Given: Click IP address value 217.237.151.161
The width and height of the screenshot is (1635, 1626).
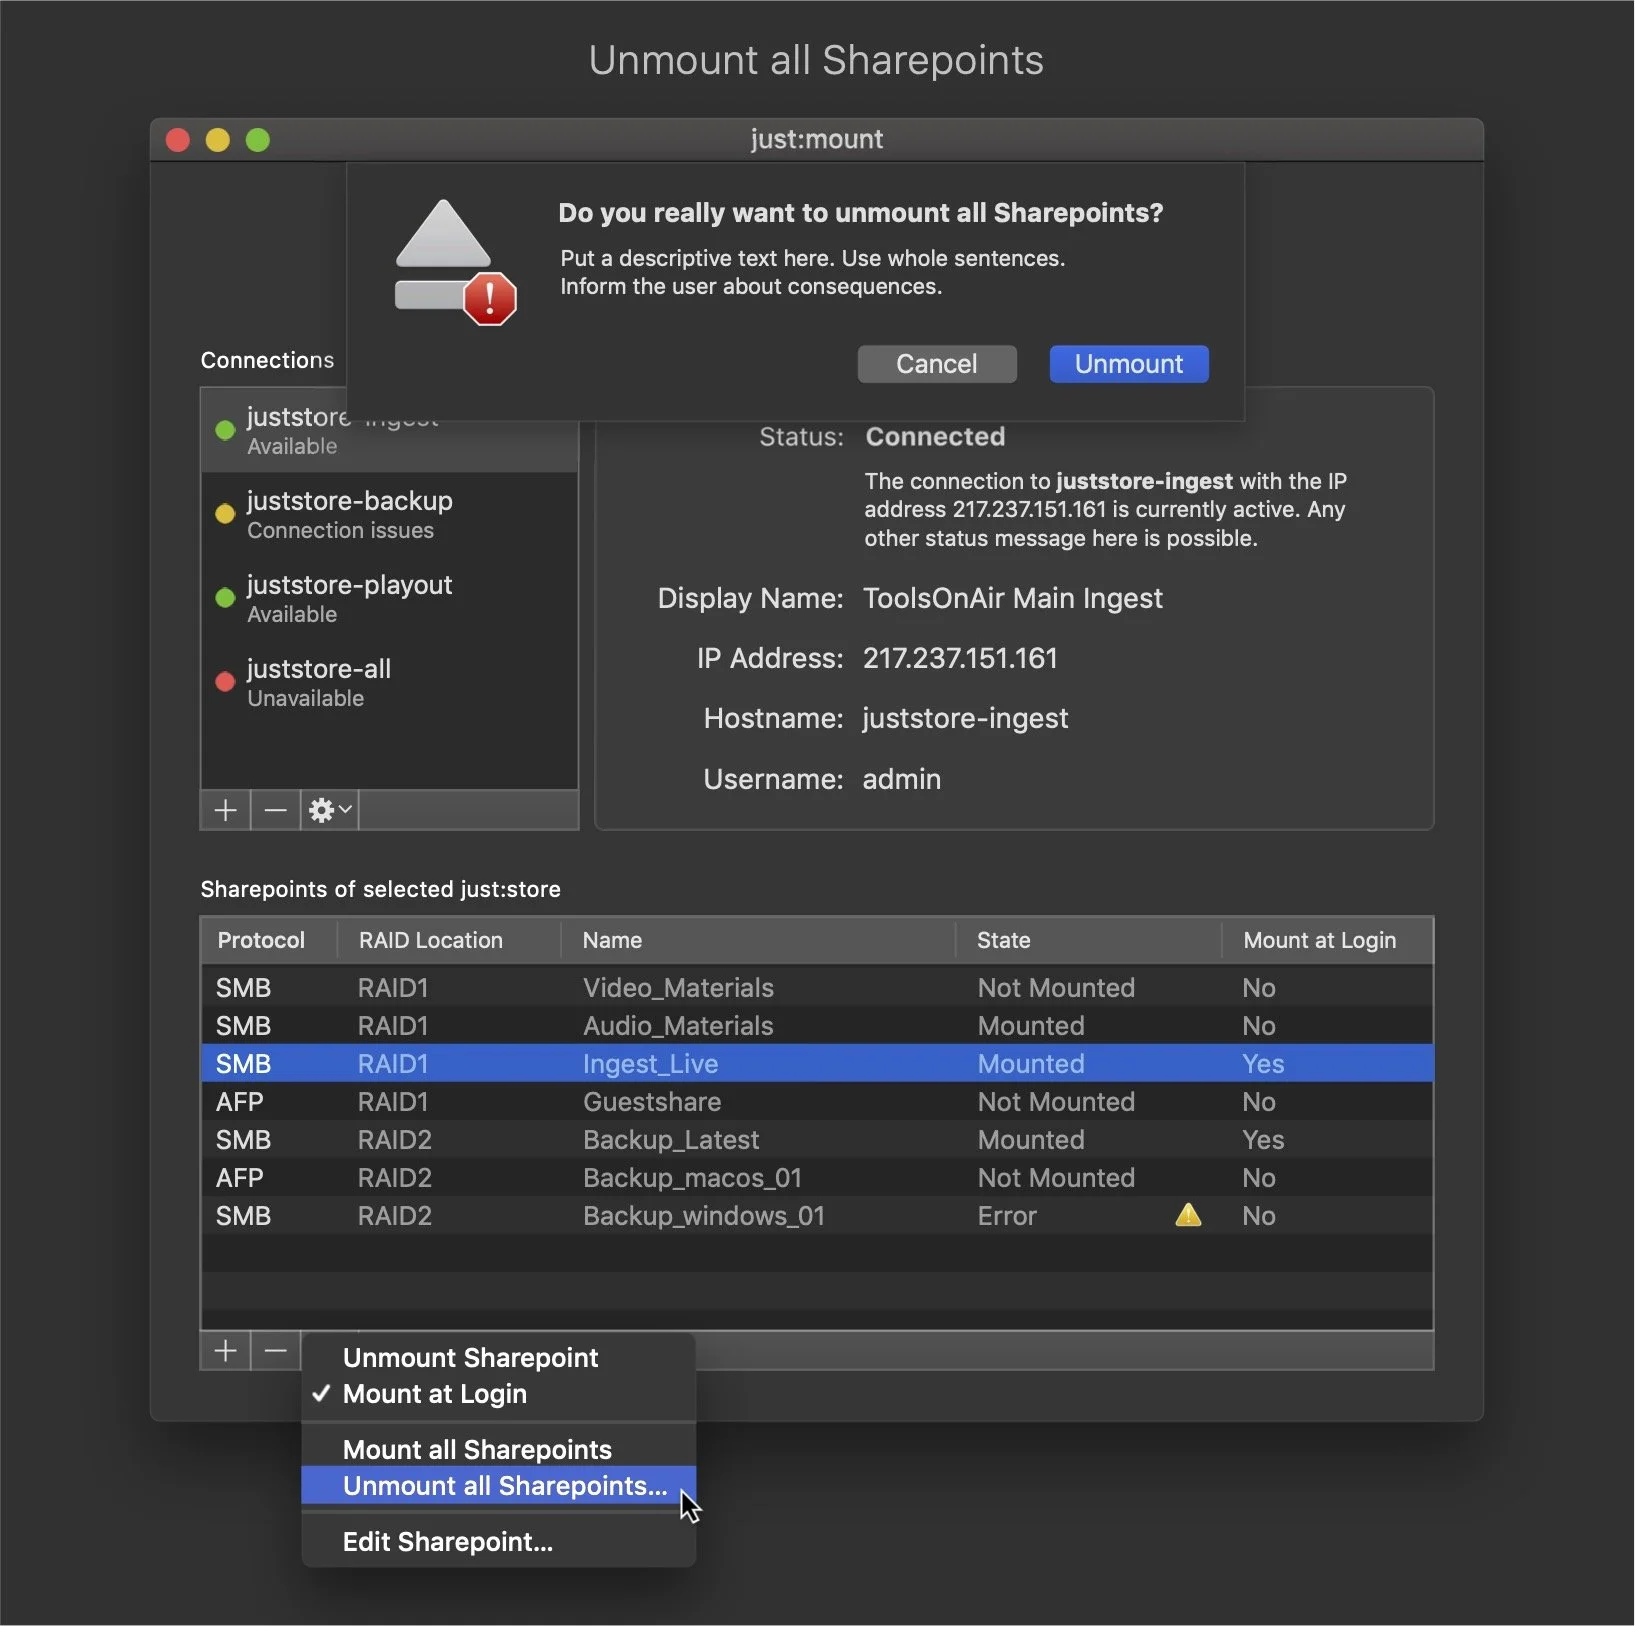Looking at the screenshot, I should 960,658.
